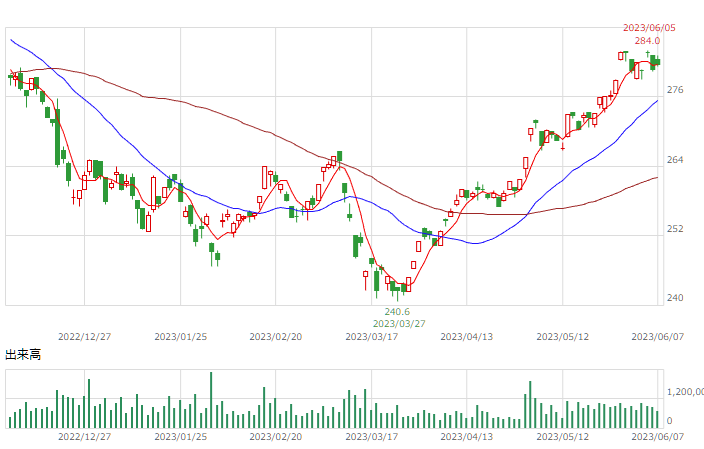Click 2022/12/27 date under volume chart

[84, 436]
